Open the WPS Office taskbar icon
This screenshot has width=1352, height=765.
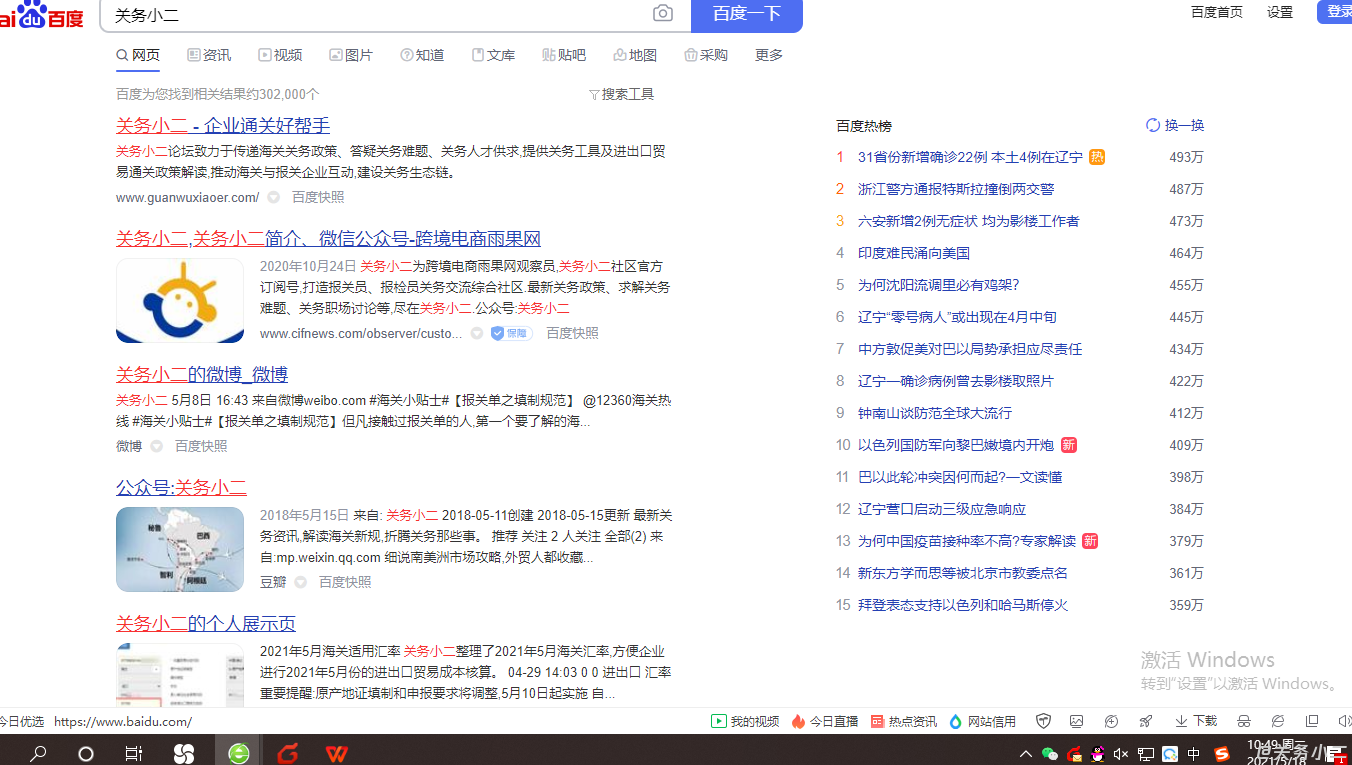337,753
